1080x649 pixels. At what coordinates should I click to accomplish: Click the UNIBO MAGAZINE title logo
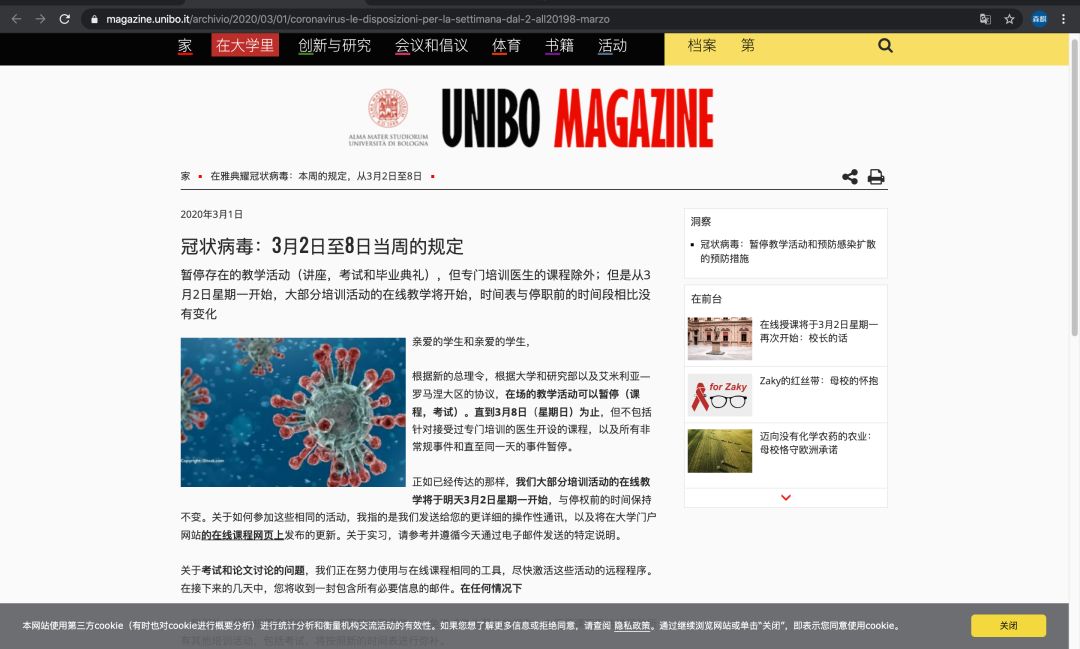pyautogui.click(x=577, y=118)
